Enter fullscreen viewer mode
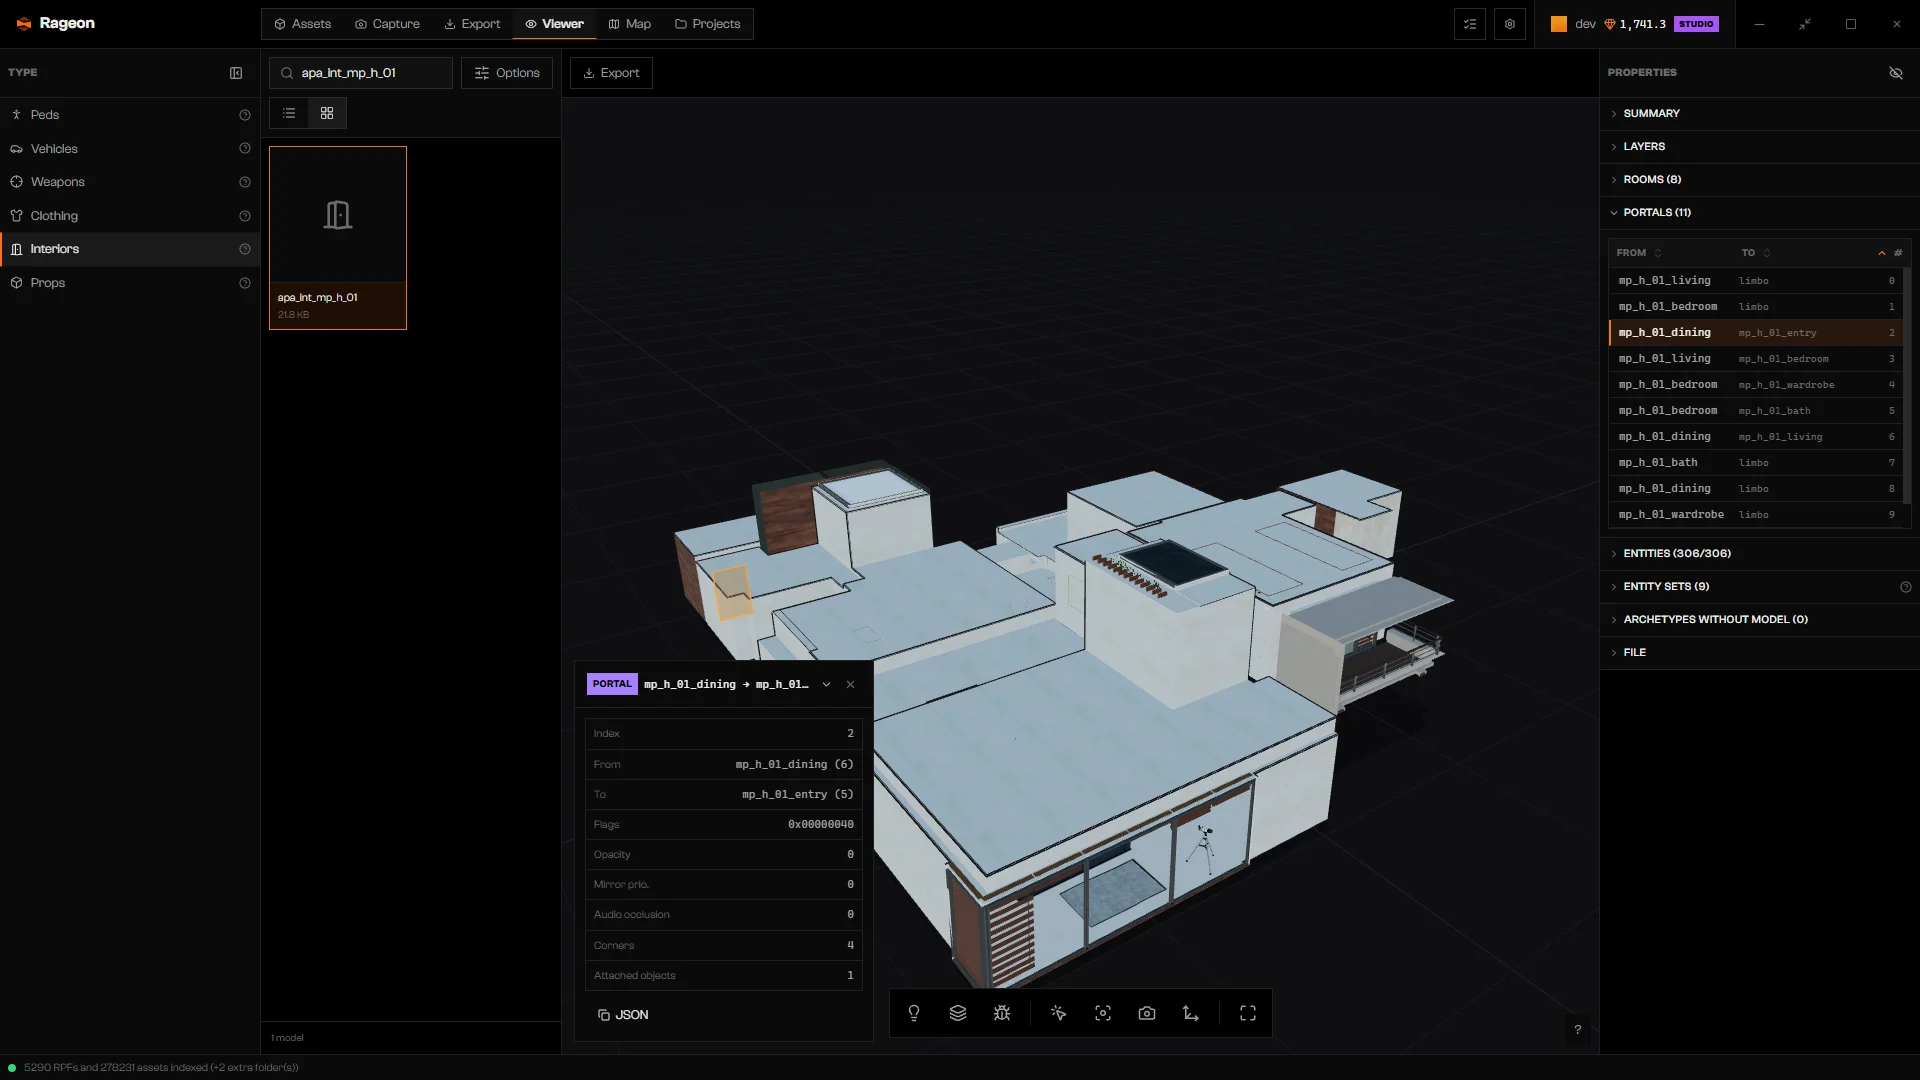Screen dimensions: 1920x1080 point(1248,1013)
